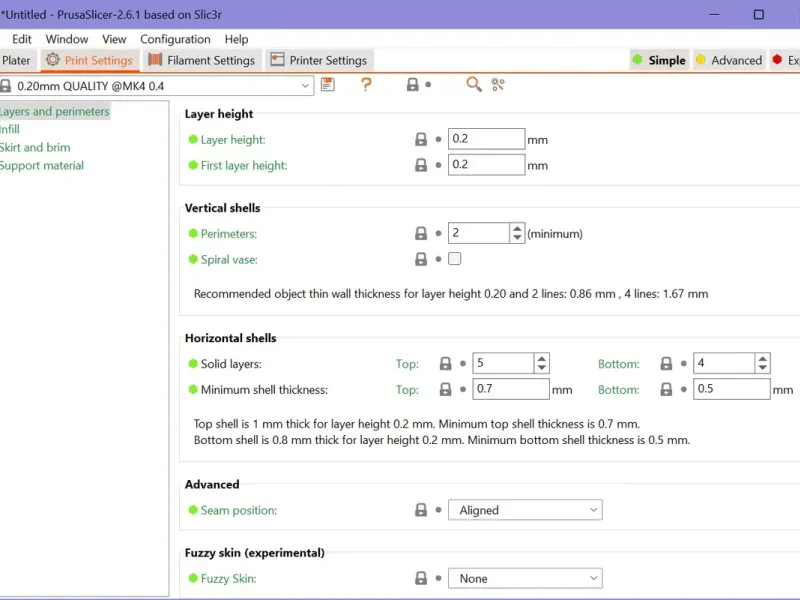The width and height of the screenshot is (800, 600).
Task: Enable the Spiral vase checkbox
Action: pyautogui.click(x=455, y=259)
